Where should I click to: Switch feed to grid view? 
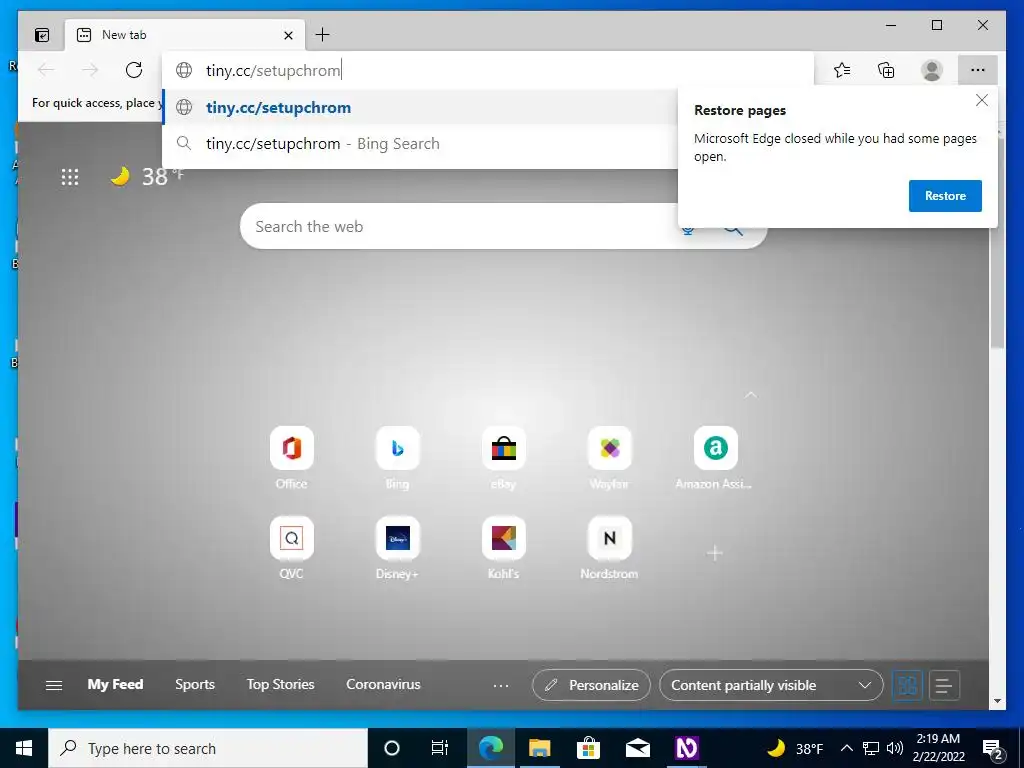[x=907, y=686]
